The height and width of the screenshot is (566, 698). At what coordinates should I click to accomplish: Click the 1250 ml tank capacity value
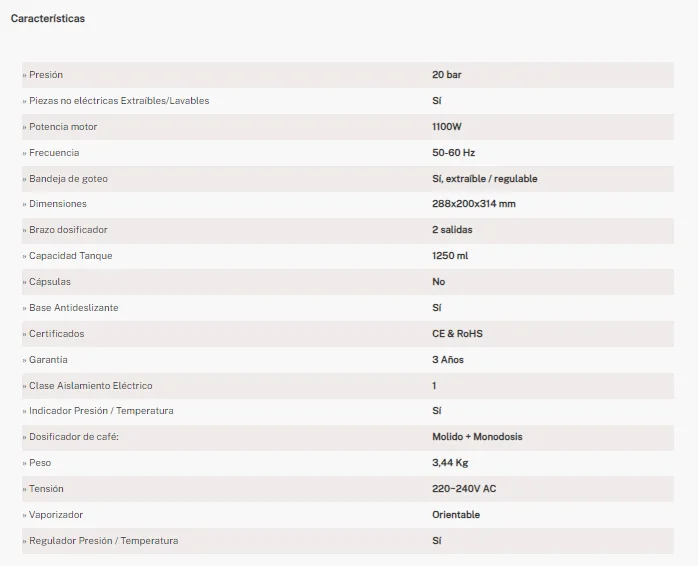tap(450, 256)
